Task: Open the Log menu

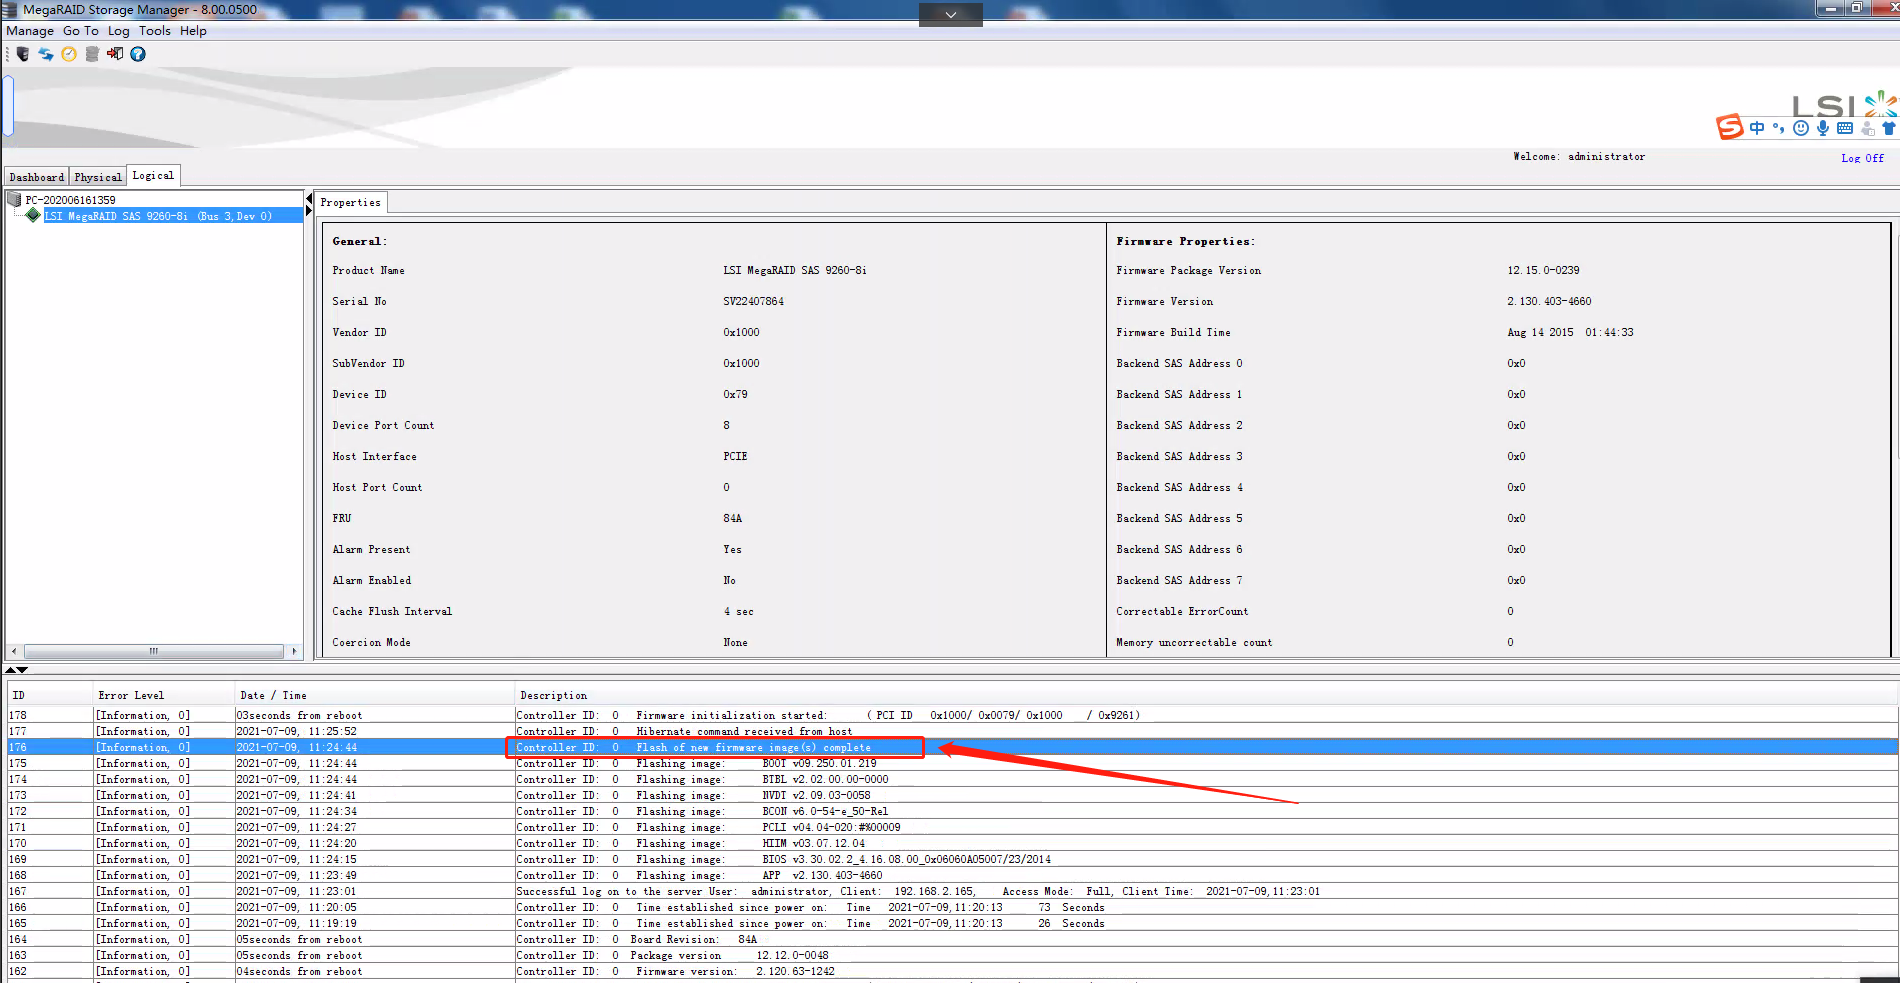Action: [119, 31]
